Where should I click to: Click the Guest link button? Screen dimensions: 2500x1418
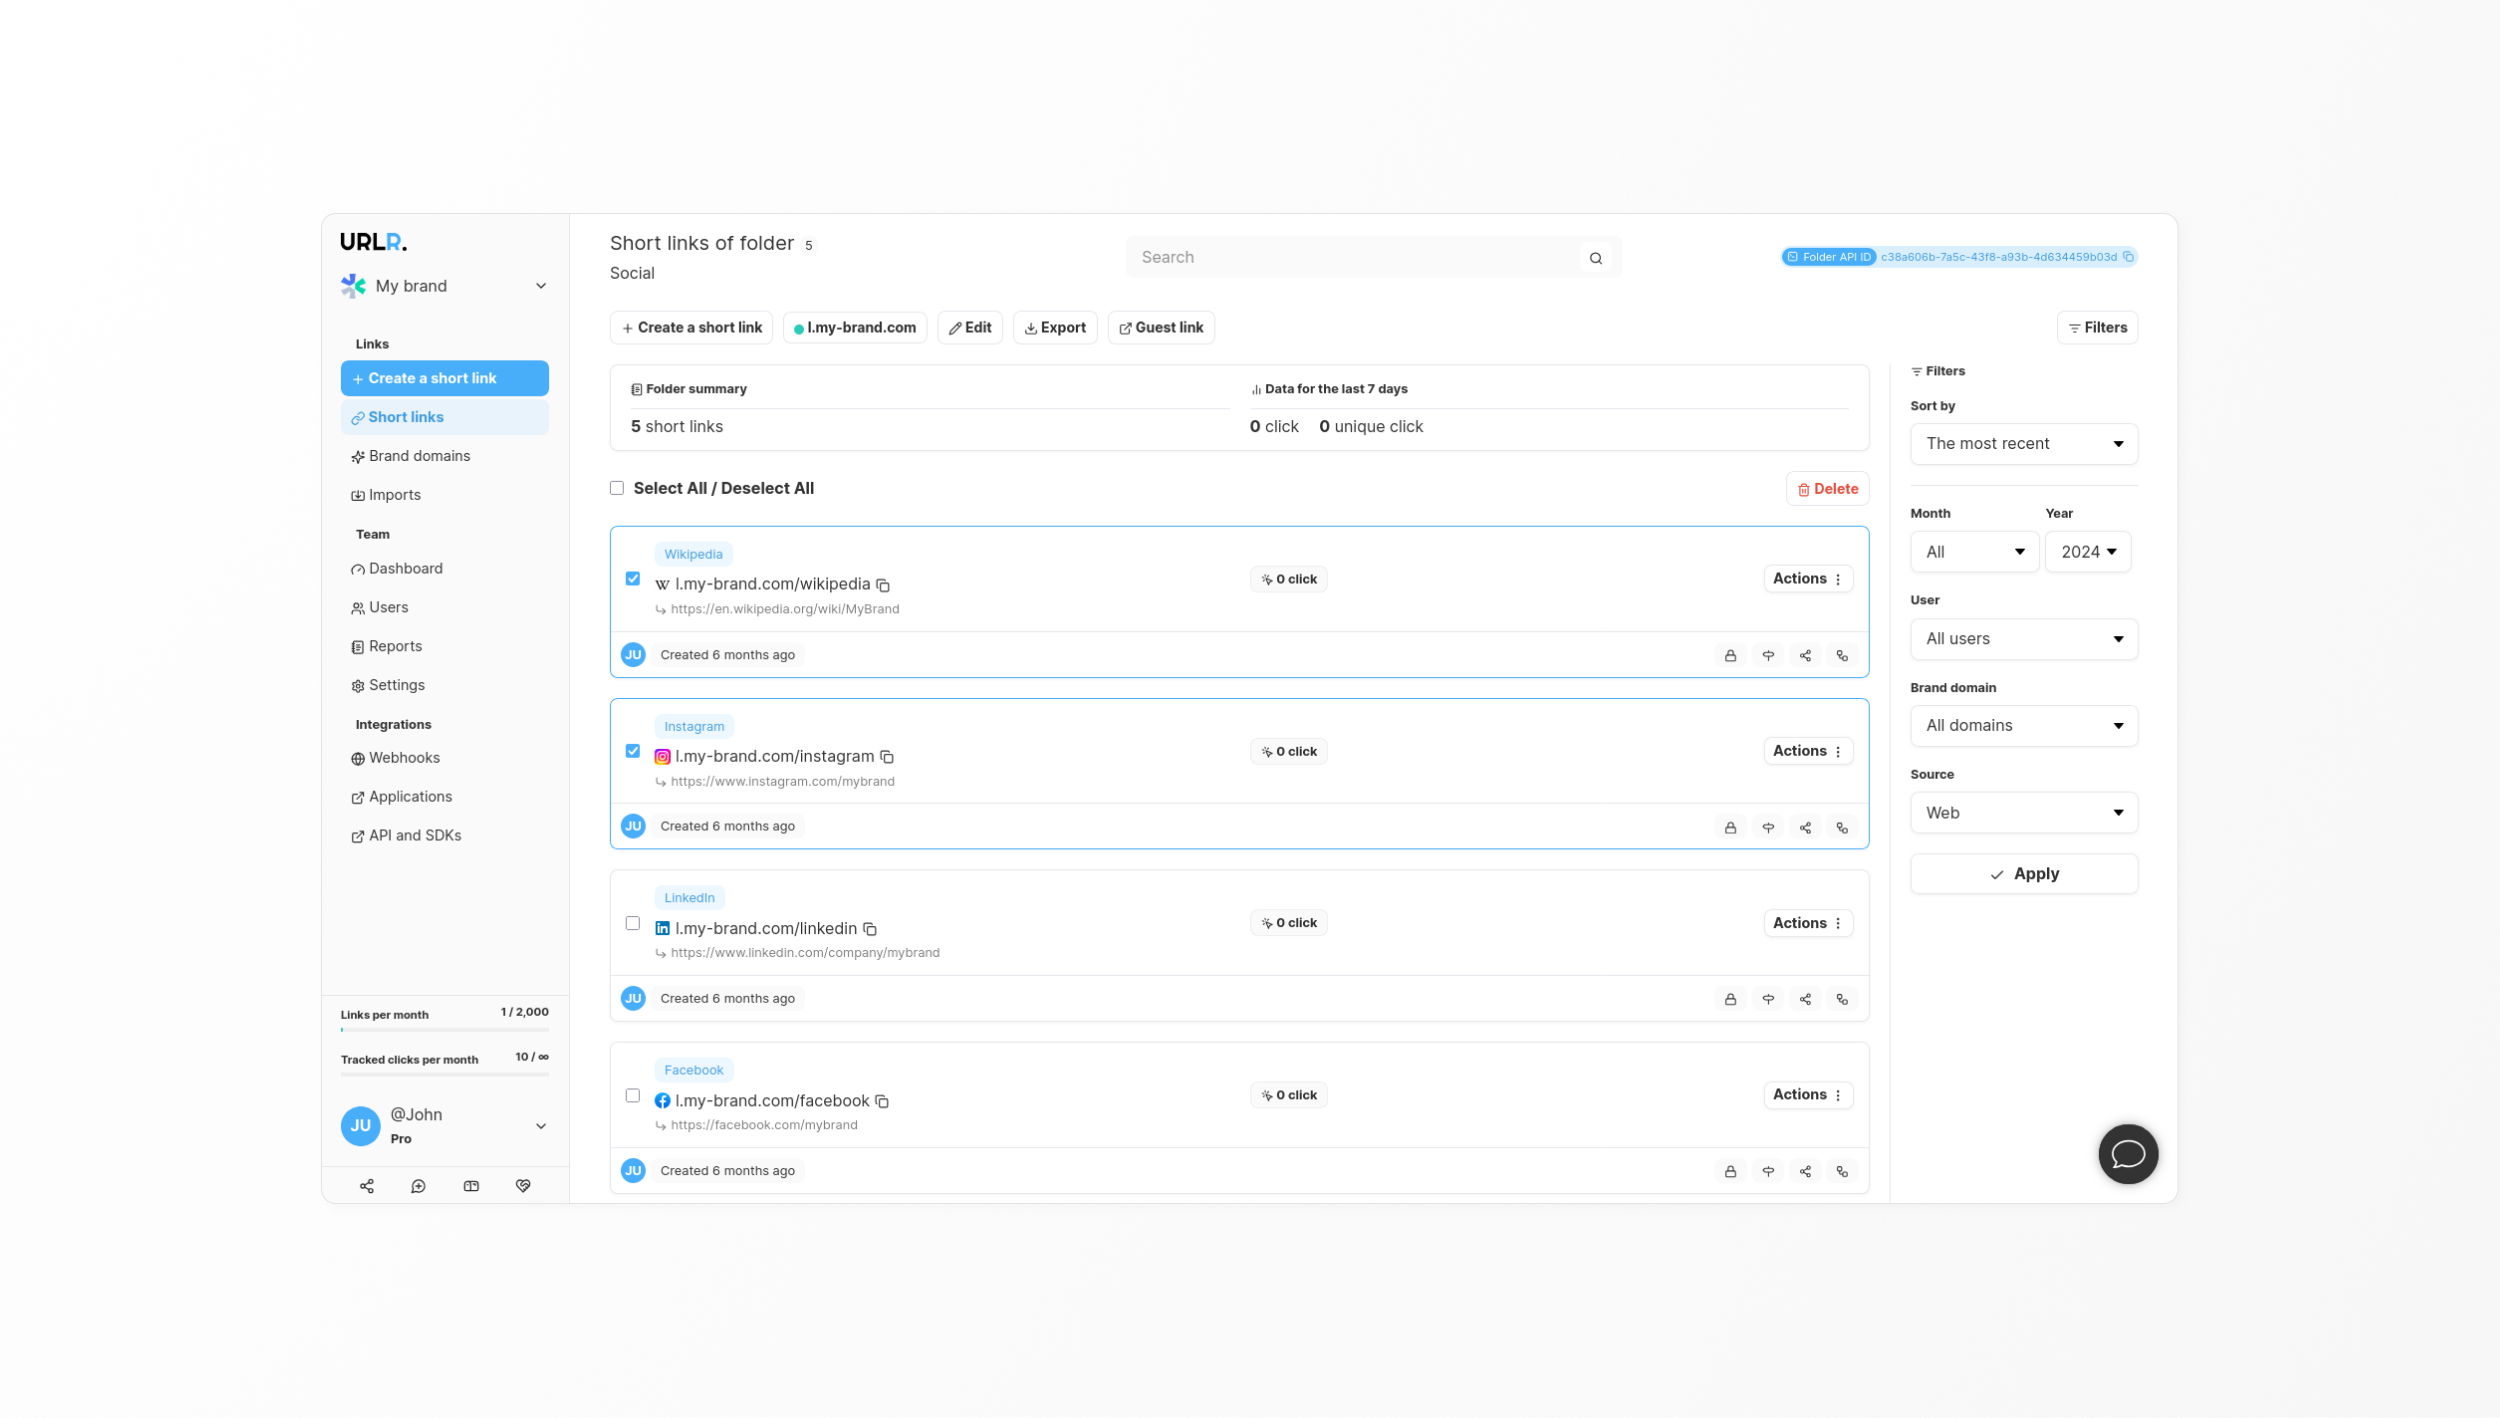(1161, 328)
